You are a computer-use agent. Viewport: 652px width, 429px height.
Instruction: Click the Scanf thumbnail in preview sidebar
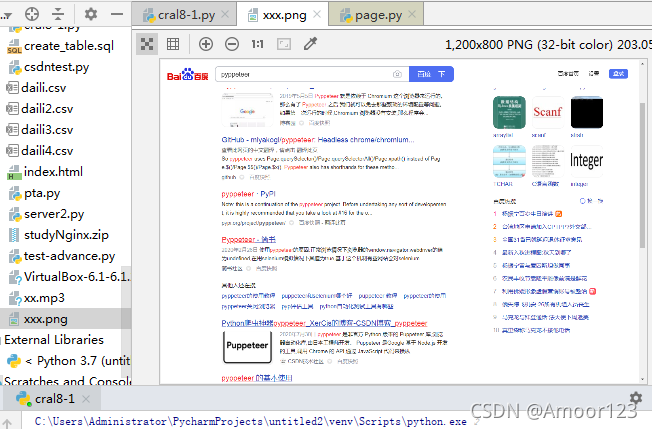coord(548,112)
